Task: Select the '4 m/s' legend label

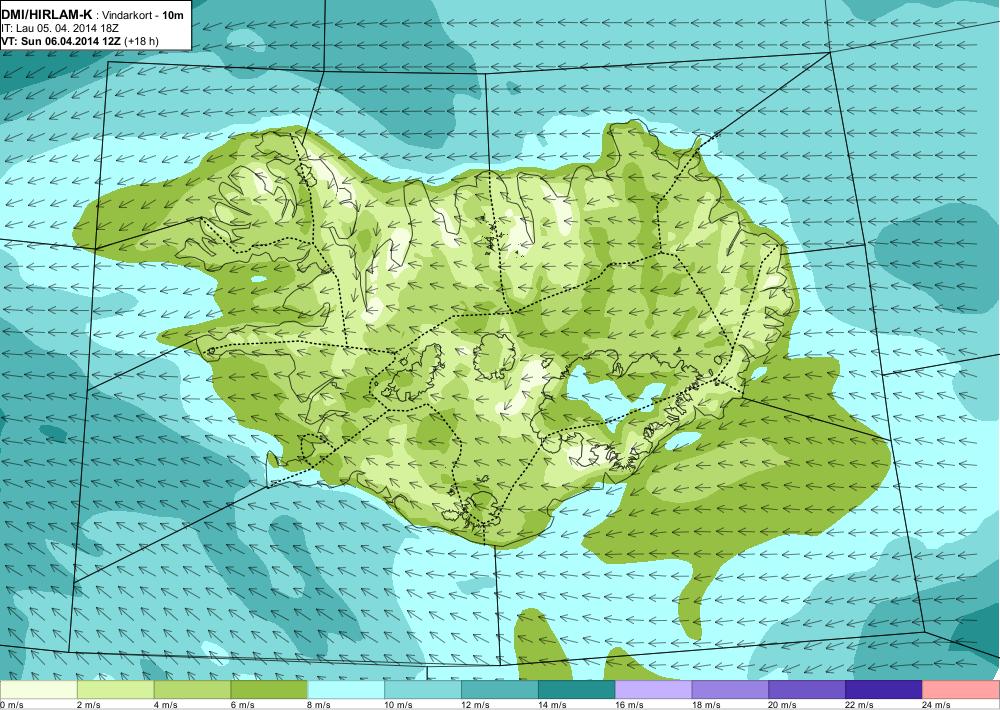Action: click(165, 705)
